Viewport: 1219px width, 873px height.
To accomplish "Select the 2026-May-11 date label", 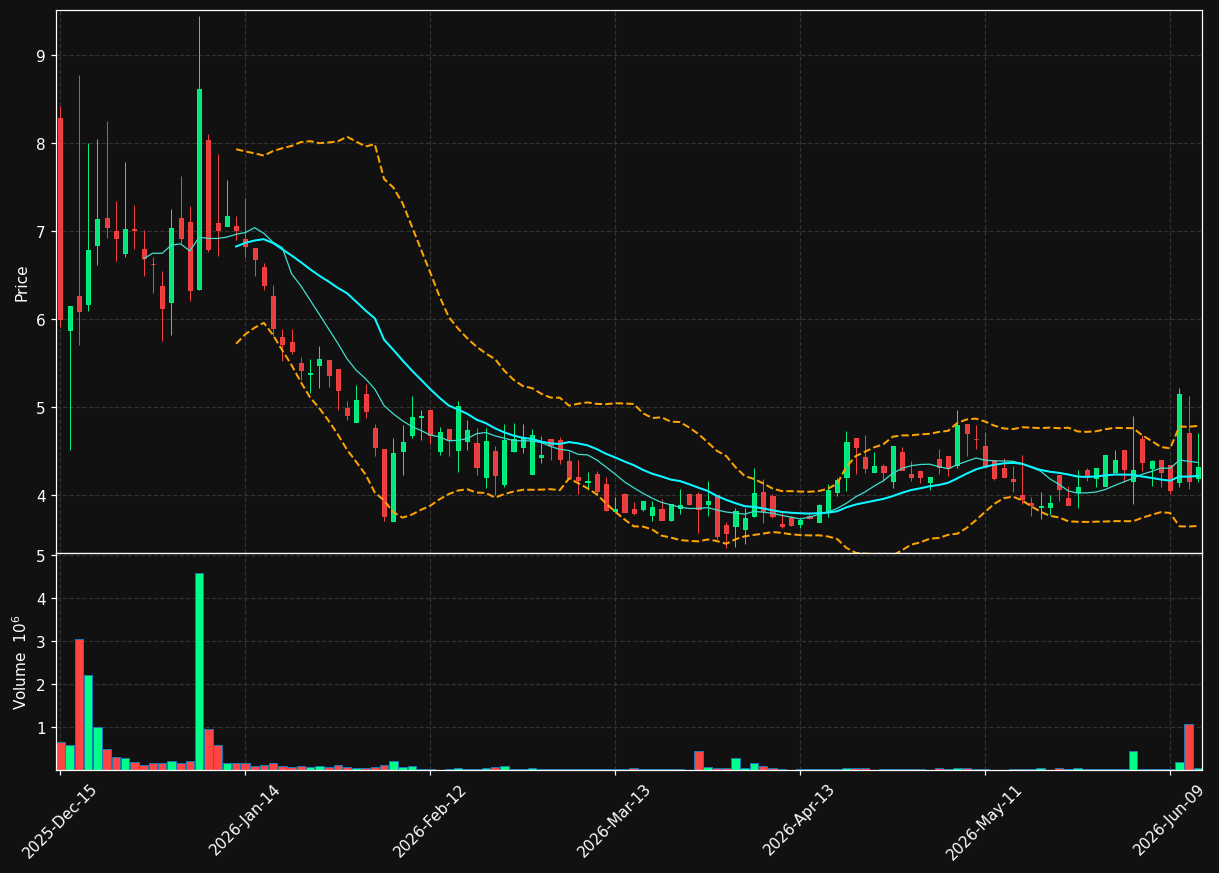I will (x=984, y=821).
